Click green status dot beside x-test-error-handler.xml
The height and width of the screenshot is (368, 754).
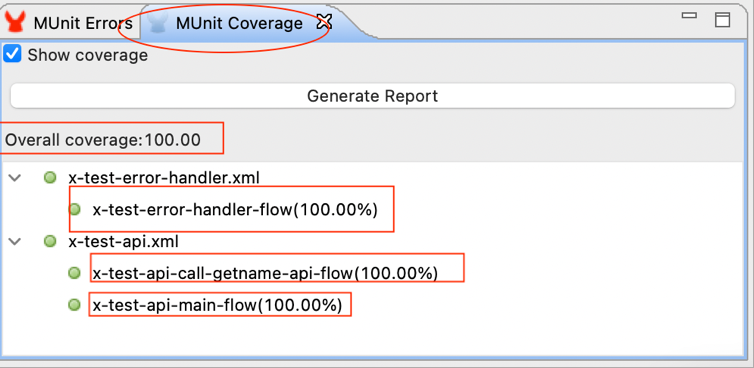[50, 178]
